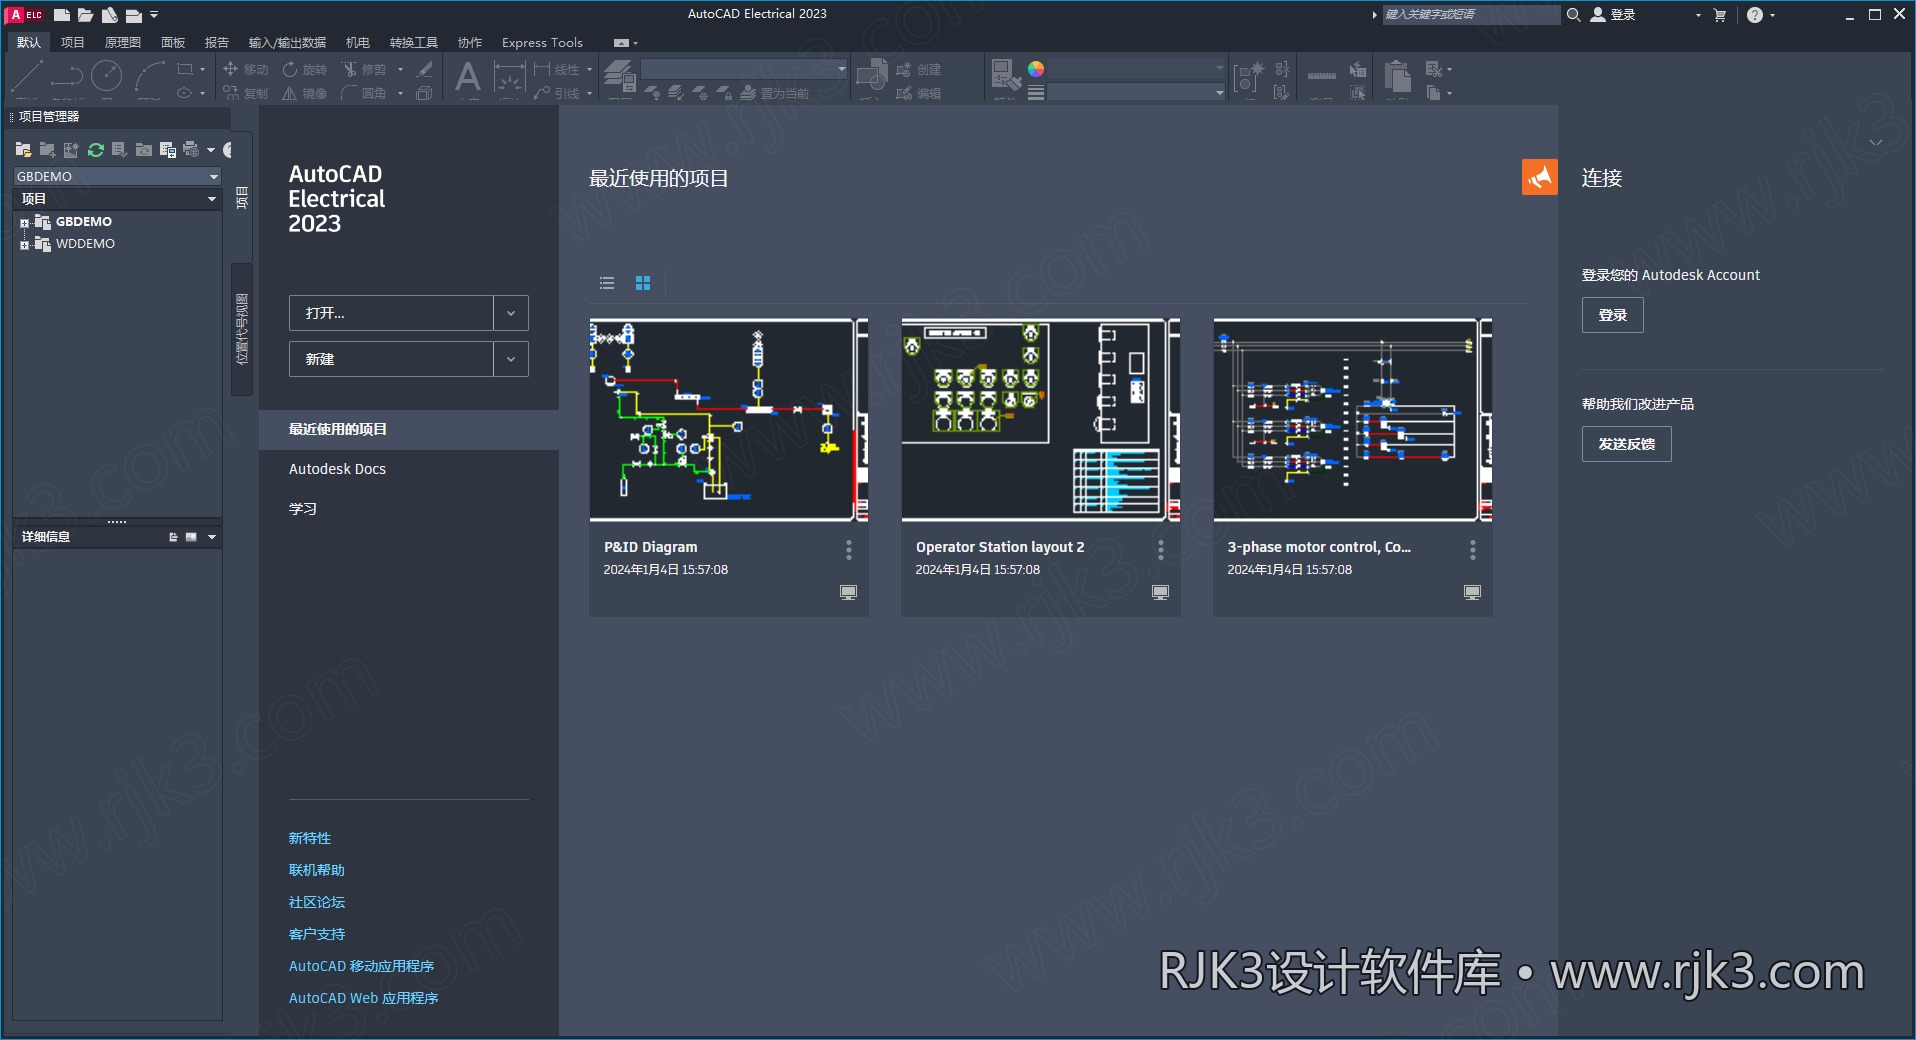Open the AutoCAD Web 应用程序 link
This screenshot has width=1916, height=1040.
[364, 998]
